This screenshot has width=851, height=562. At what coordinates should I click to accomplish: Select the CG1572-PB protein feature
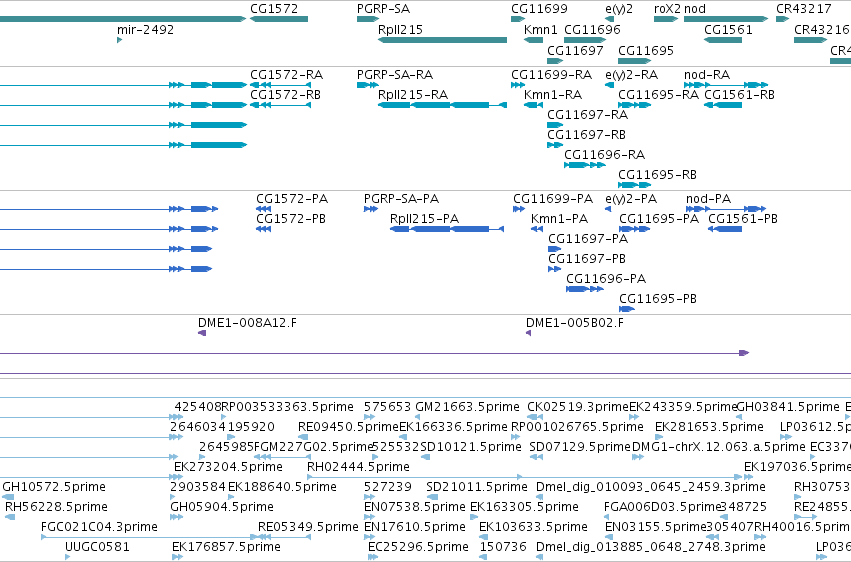click(264, 229)
